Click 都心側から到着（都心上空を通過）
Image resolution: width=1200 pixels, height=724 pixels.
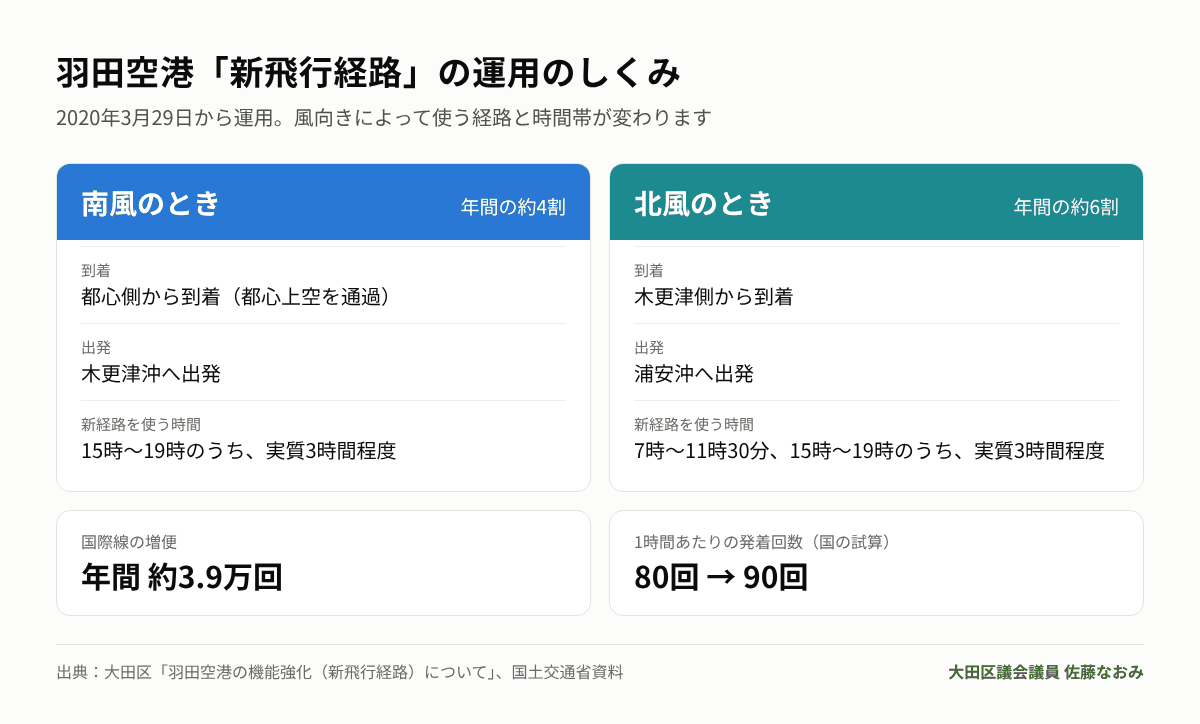235,297
